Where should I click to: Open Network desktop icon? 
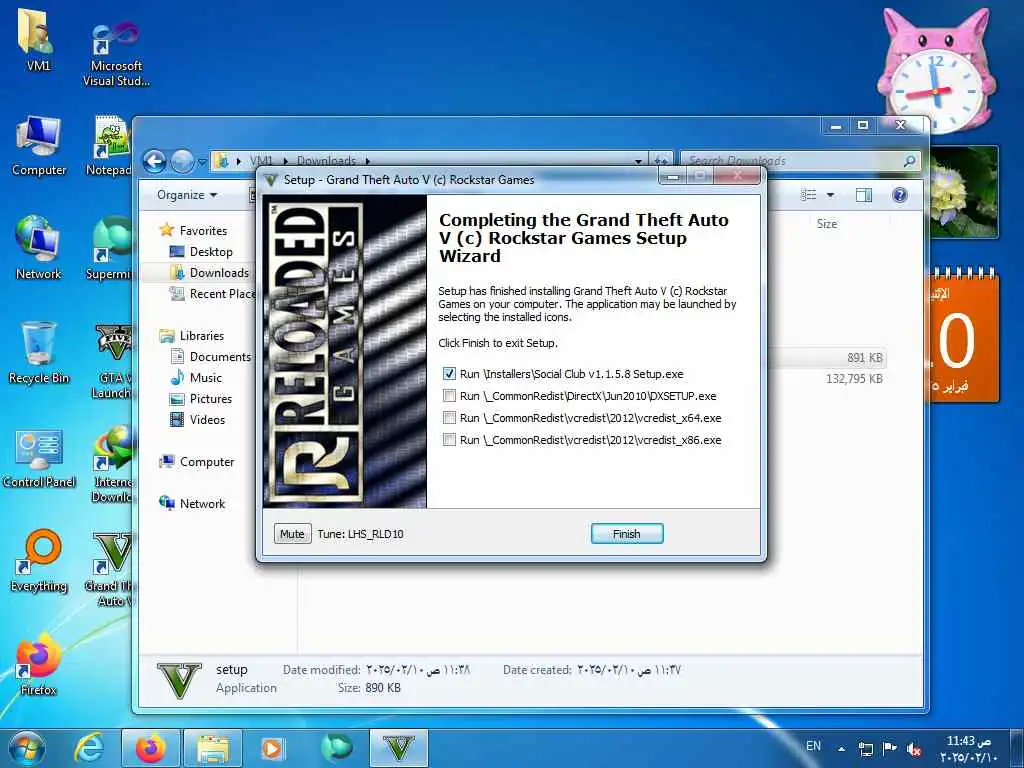click(38, 248)
